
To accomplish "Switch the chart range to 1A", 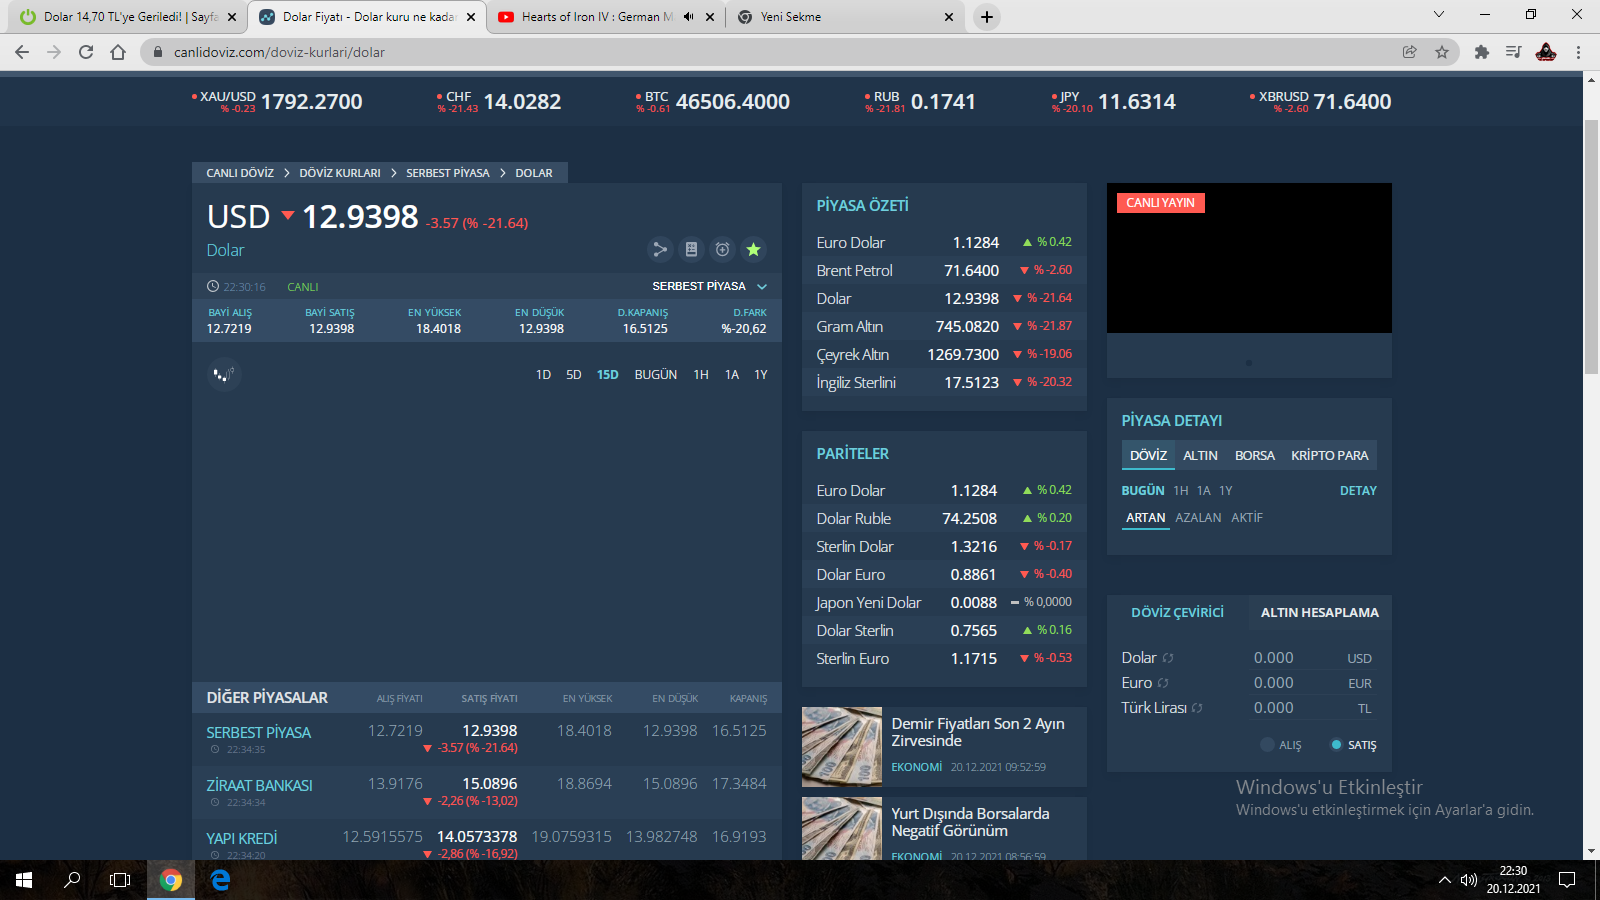I will 732,375.
